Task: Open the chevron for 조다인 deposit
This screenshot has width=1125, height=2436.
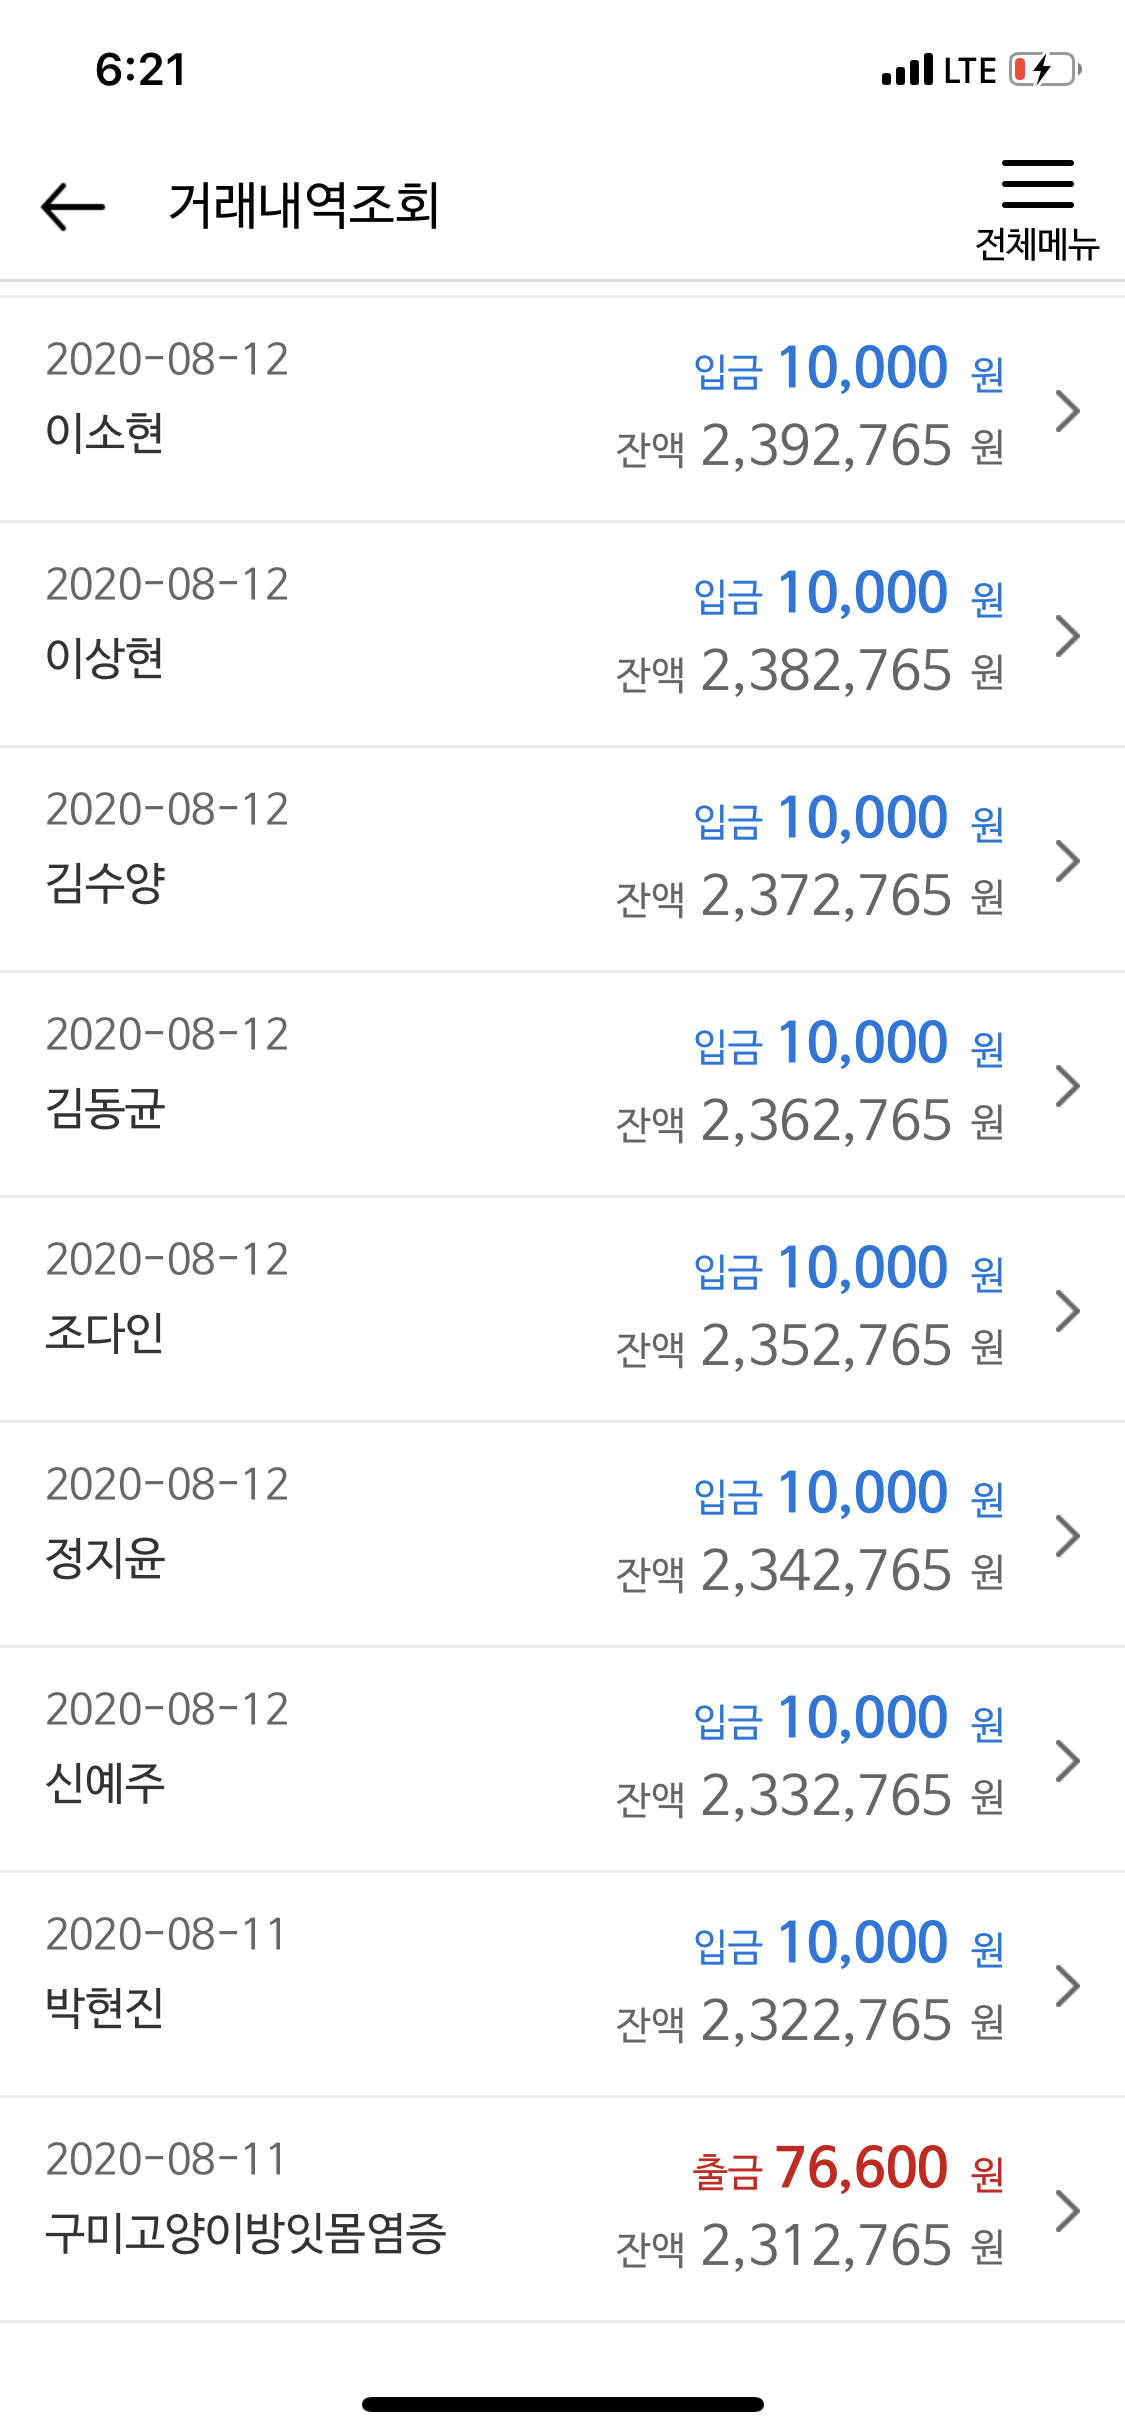Action: pyautogui.click(x=1068, y=1311)
